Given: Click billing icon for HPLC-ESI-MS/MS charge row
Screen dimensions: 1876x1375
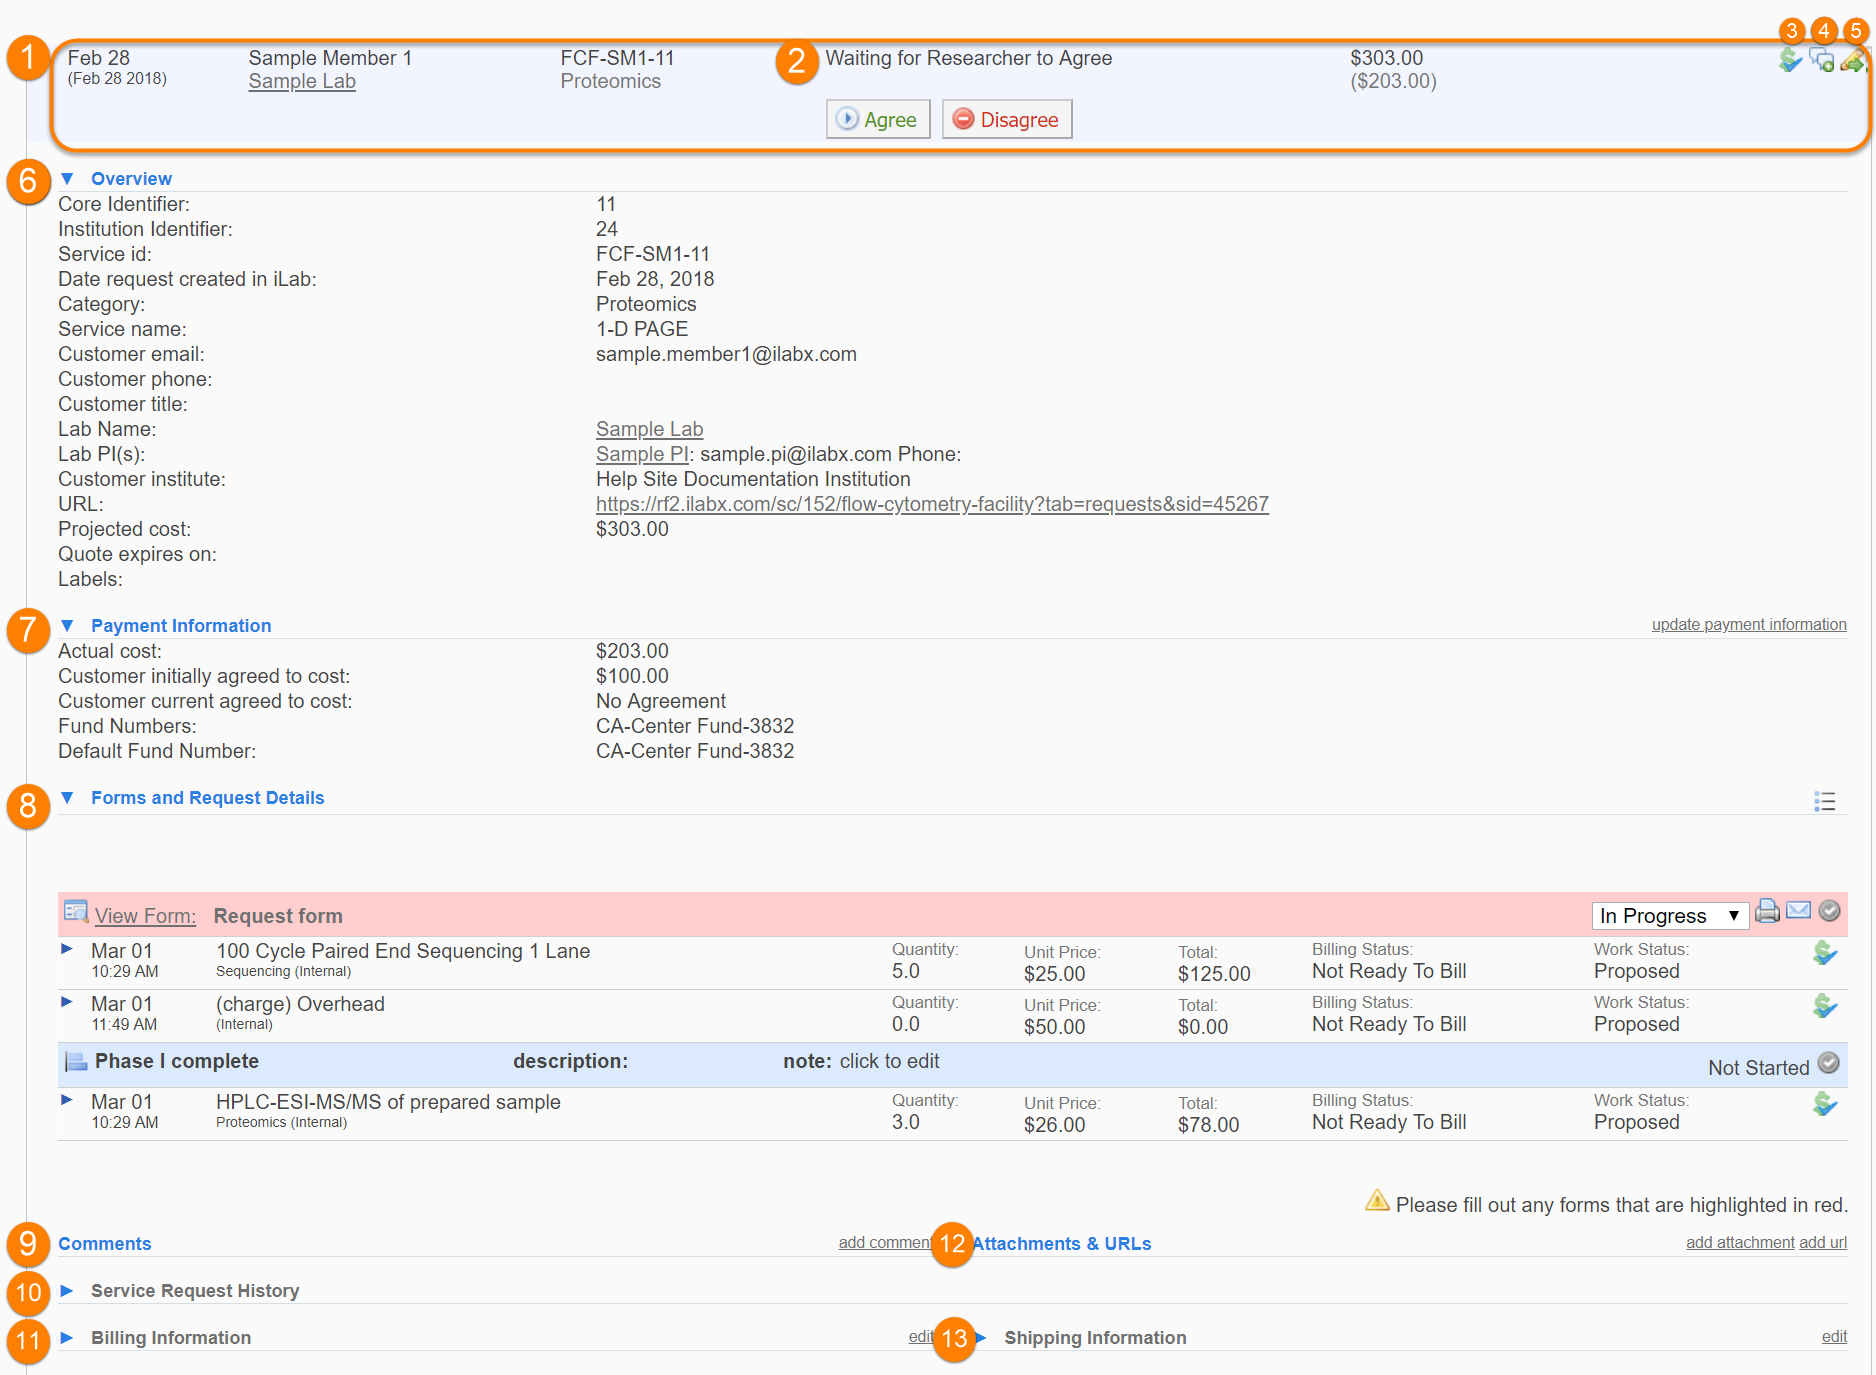Looking at the screenshot, I should point(1824,1104).
